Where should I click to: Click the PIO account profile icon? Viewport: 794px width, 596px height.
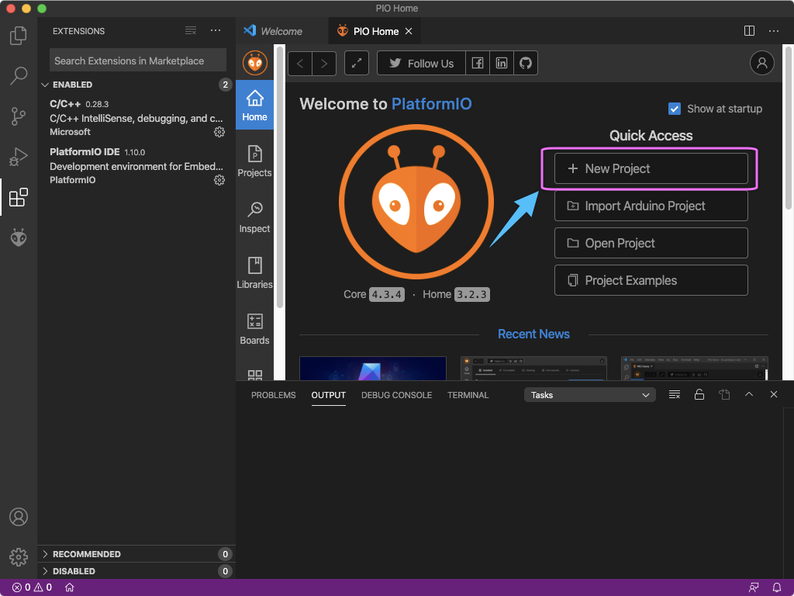click(762, 63)
